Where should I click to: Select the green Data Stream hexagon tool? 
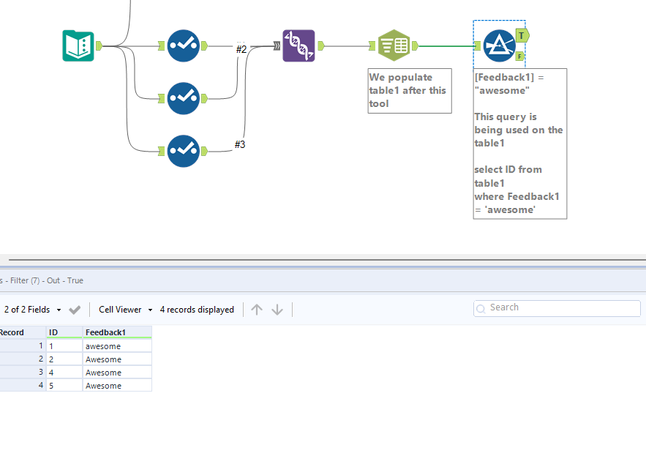tap(394, 45)
